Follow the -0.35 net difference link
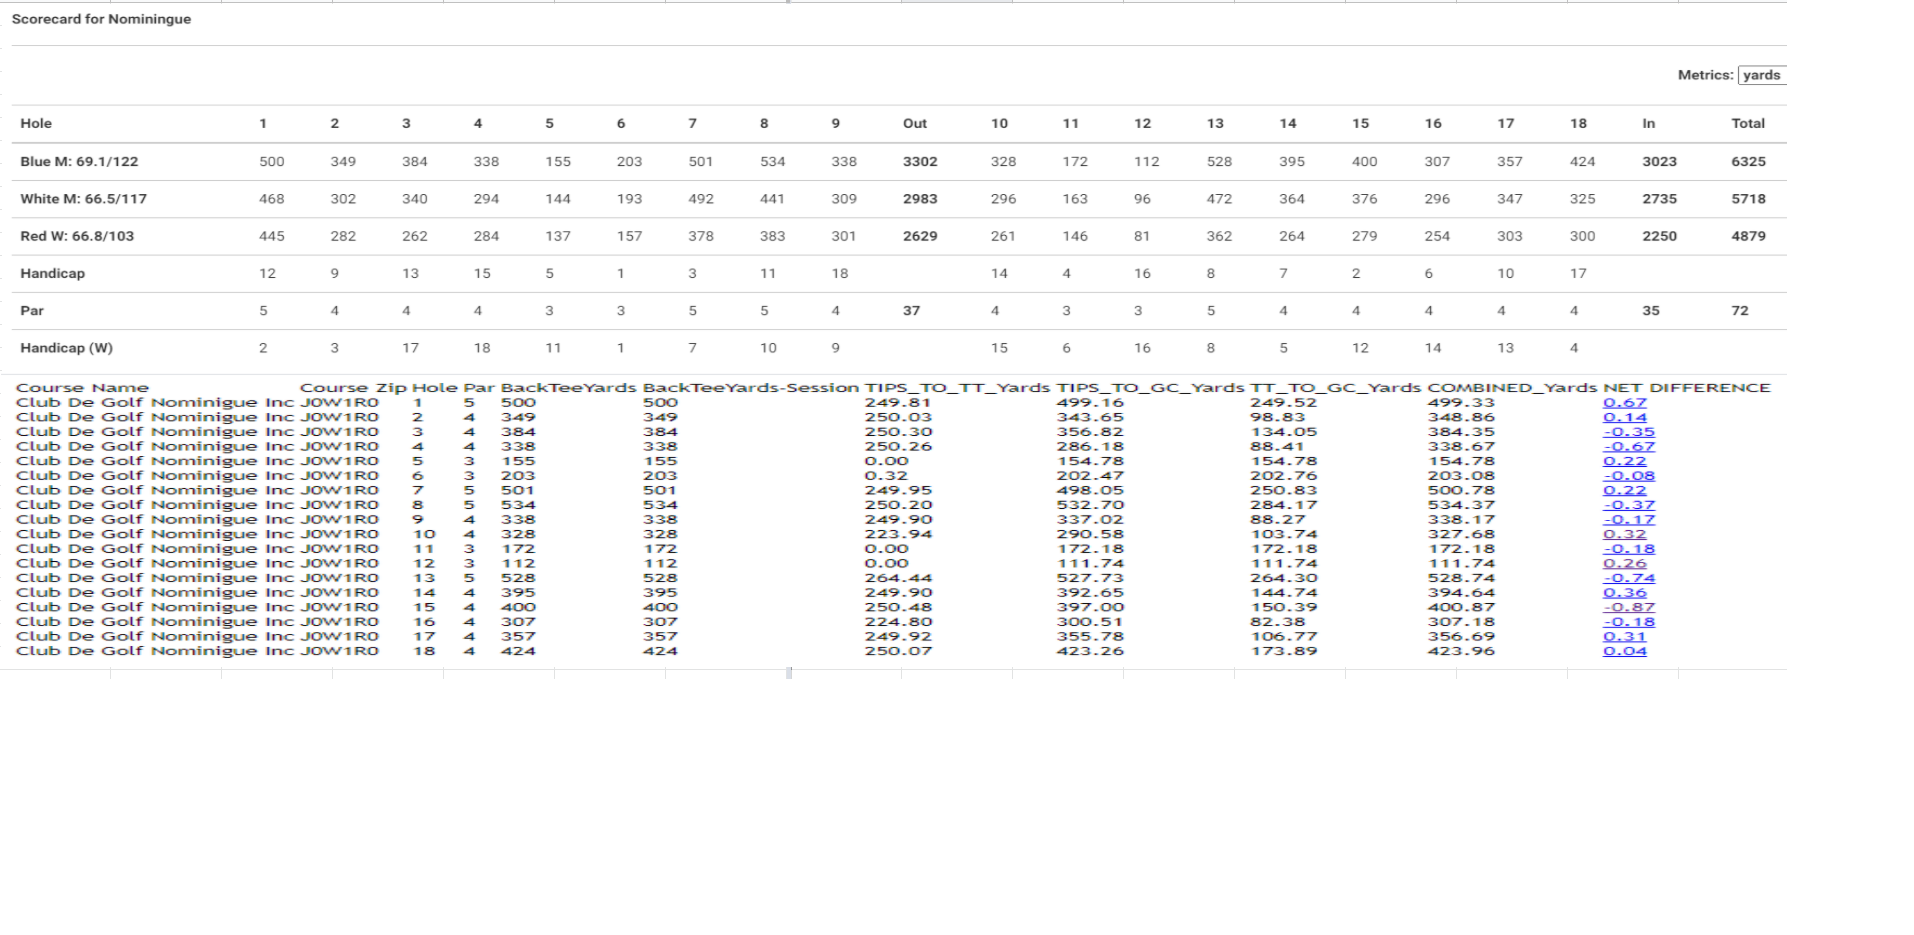Screen dimensions: 1914x935 (x=1629, y=432)
